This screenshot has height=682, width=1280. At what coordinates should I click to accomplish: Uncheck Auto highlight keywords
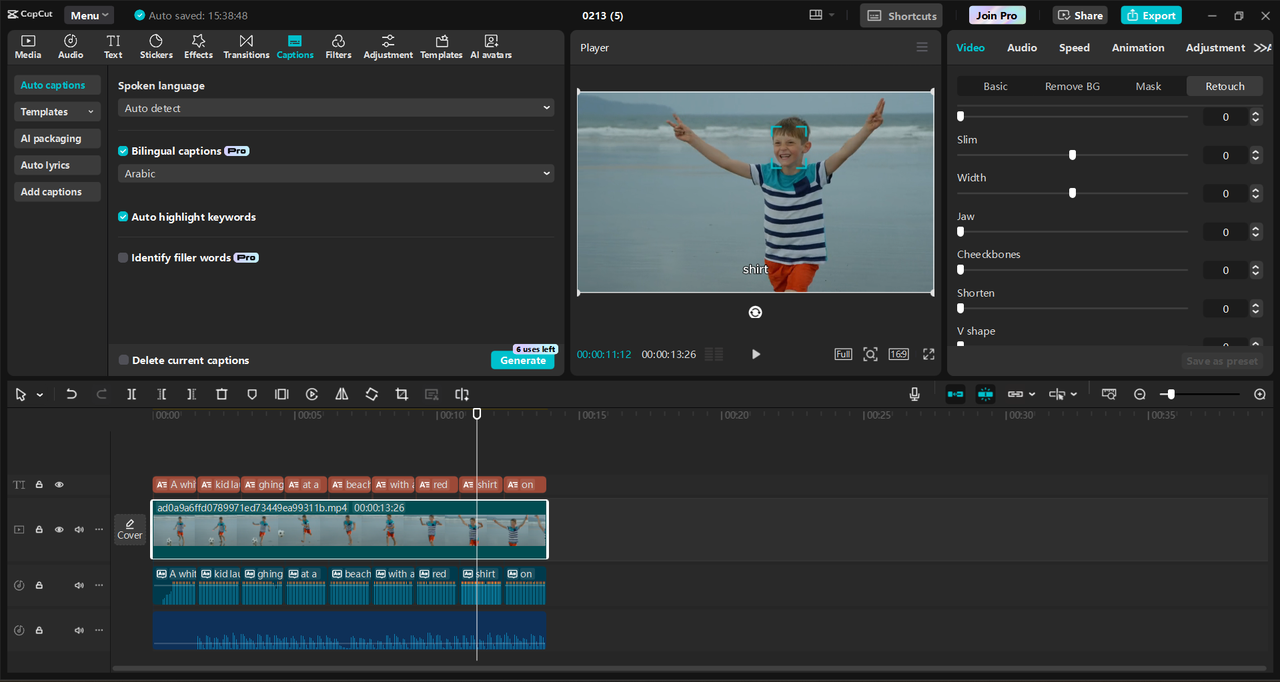coord(123,217)
